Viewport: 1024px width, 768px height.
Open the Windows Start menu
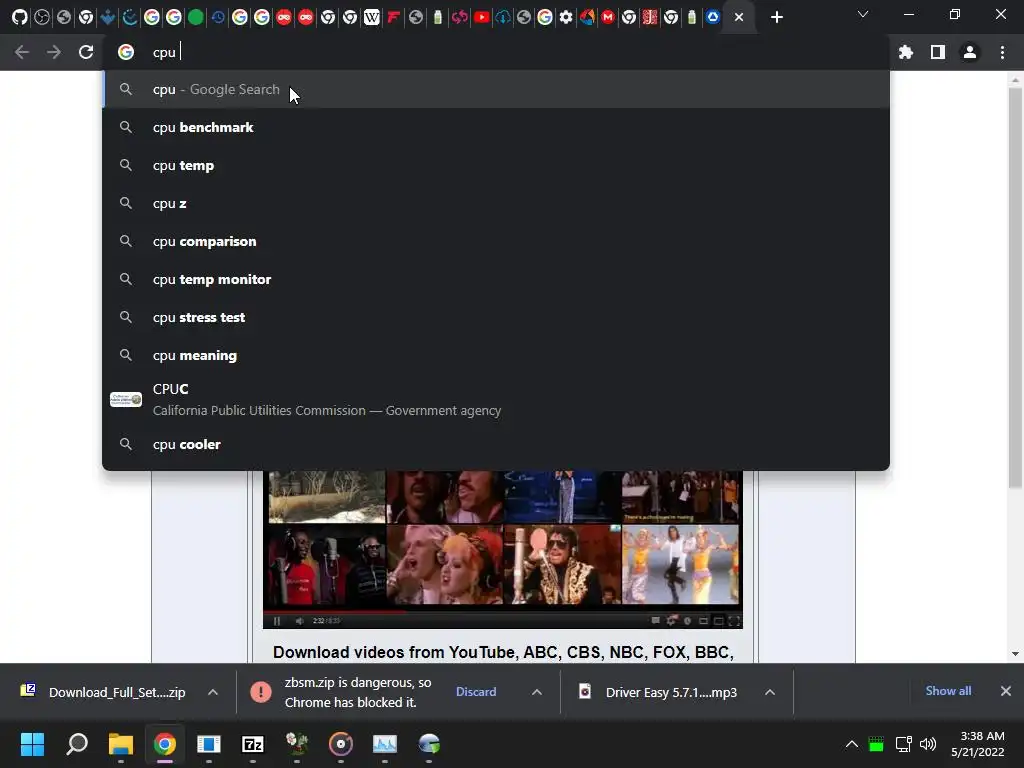[x=32, y=744]
